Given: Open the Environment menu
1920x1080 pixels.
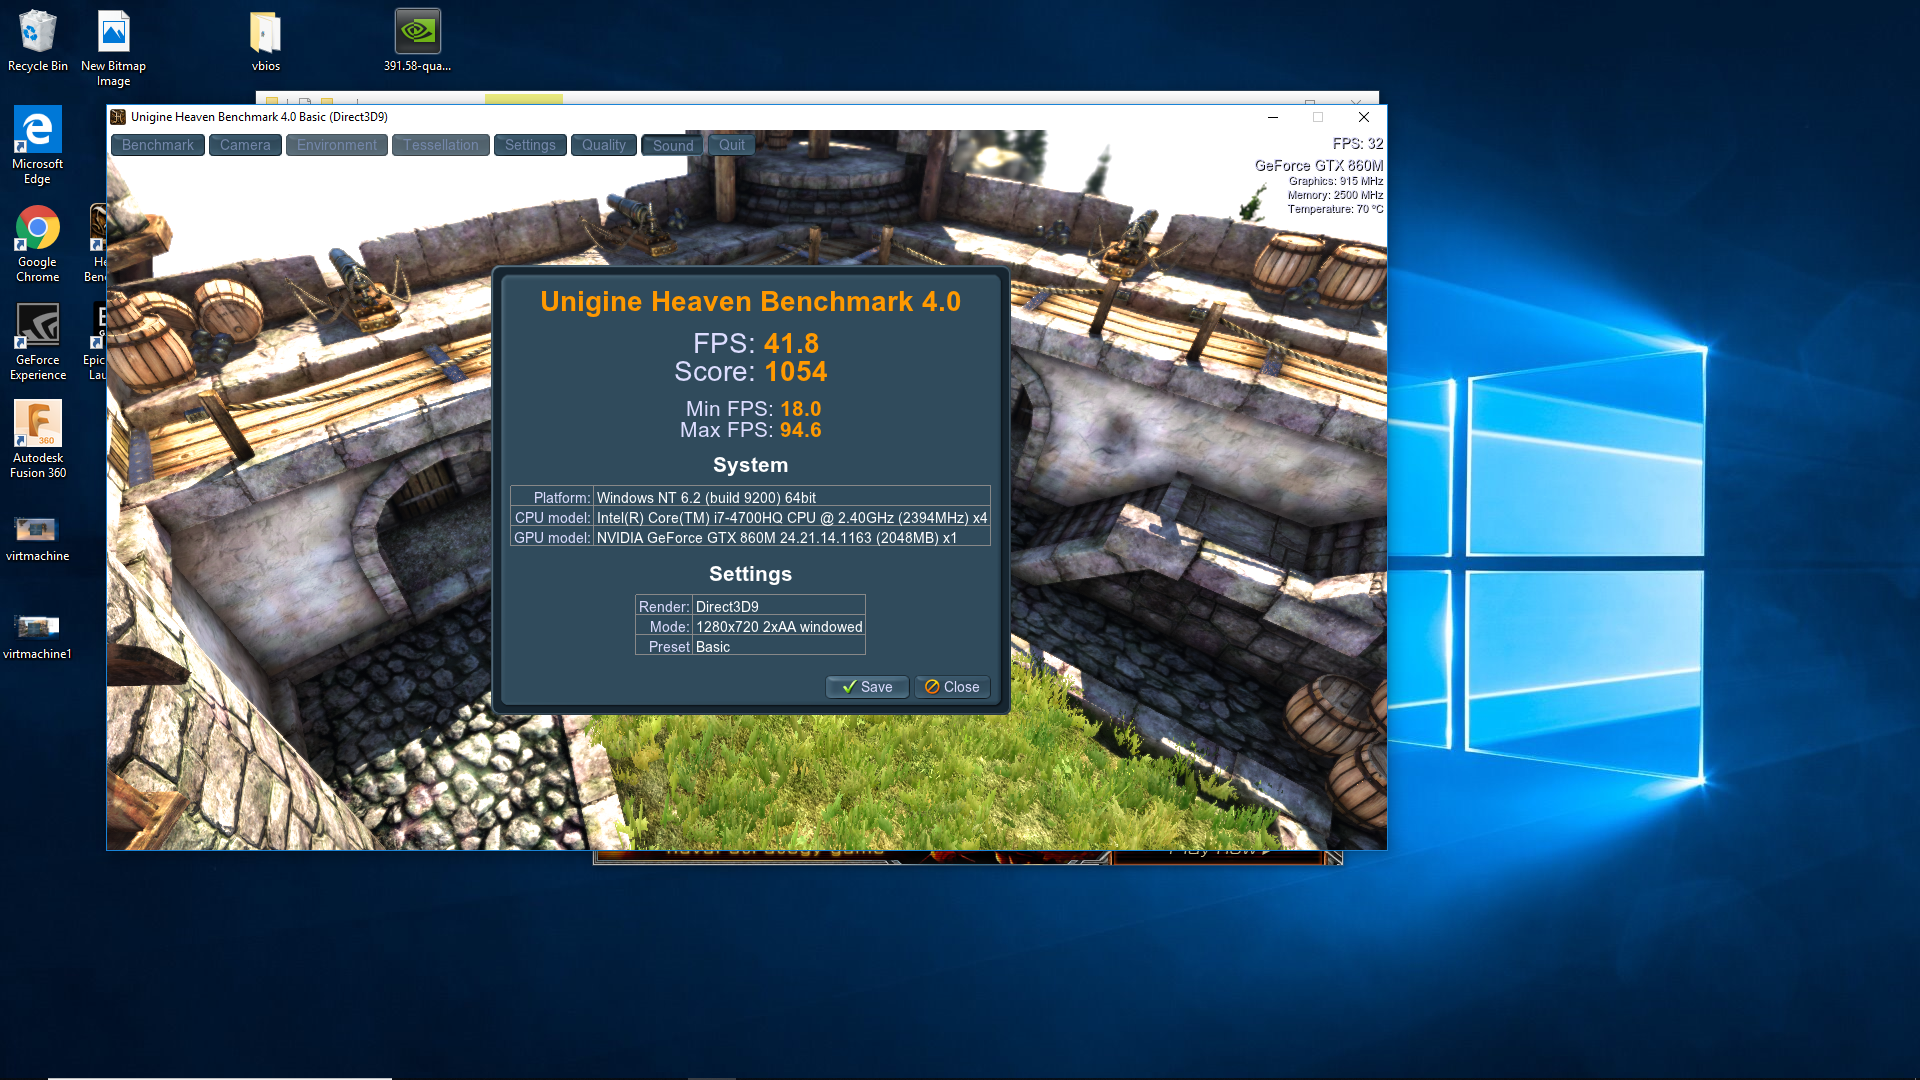Looking at the screenshot, I should coord(337,145).
